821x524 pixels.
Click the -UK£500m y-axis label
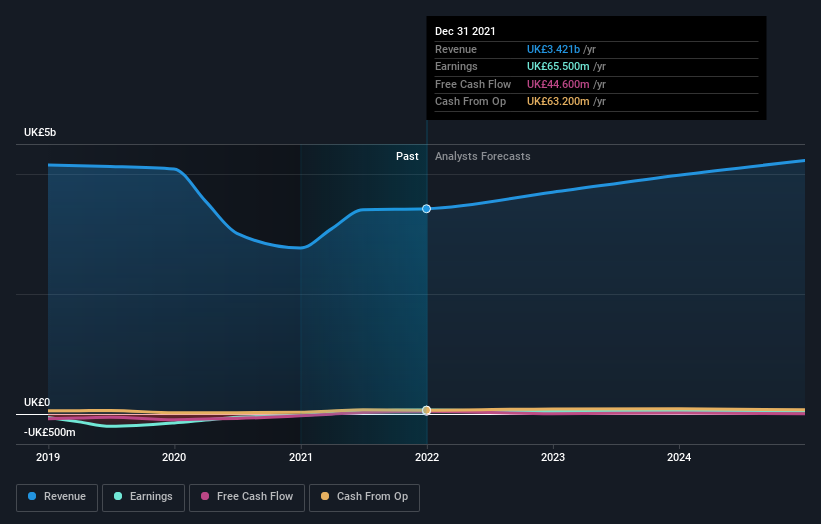50,432
